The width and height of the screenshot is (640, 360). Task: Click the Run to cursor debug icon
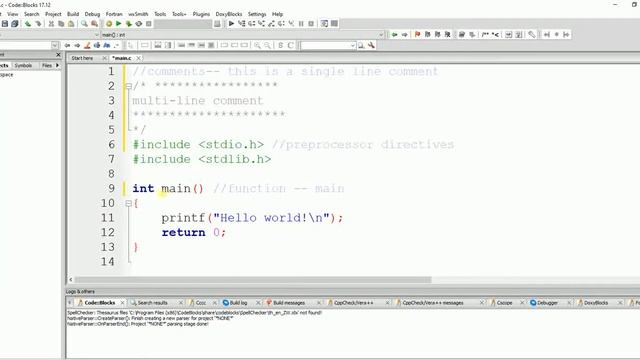(241, 24)
